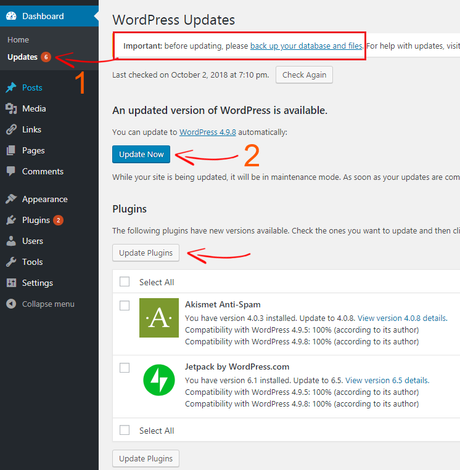Click the Posts pushpin icon
The image size is (460, 470).
[x=11, y=87]
